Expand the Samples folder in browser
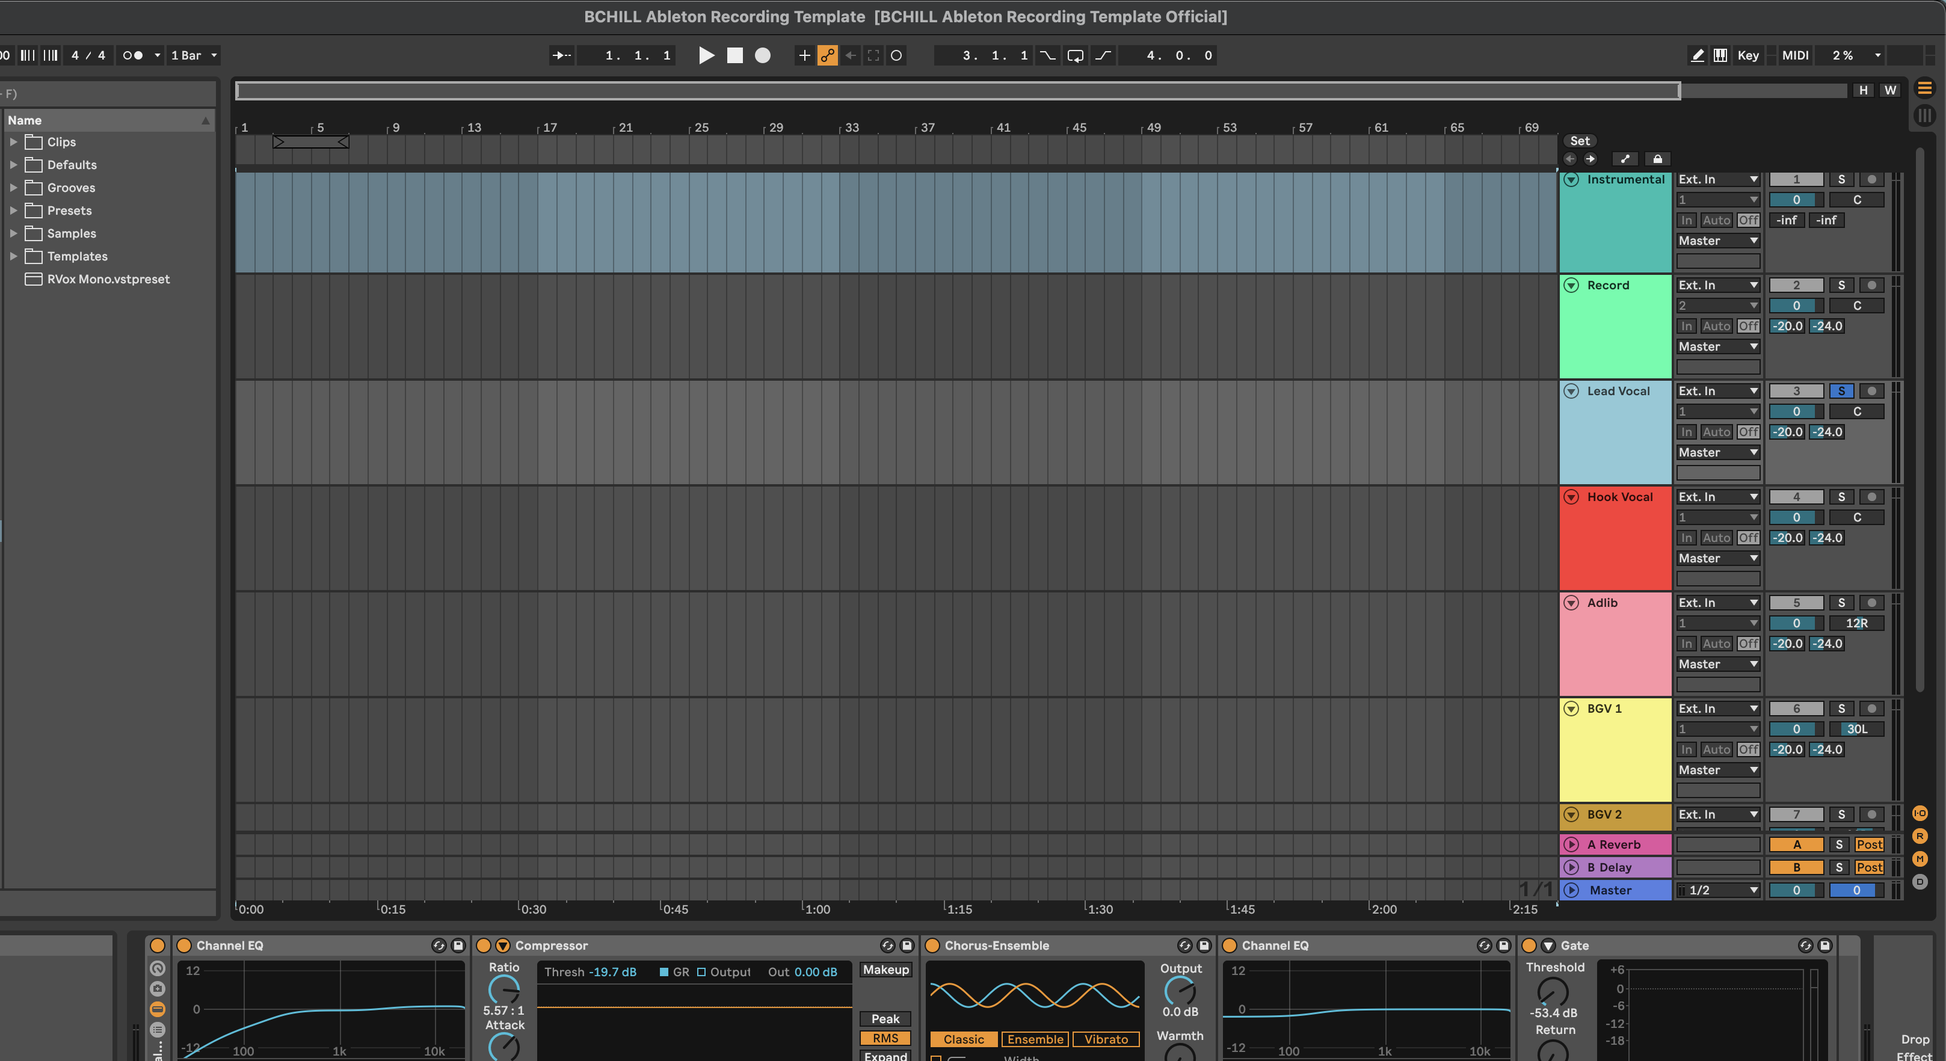1946x1061 pixels. click(x=14, y=234)
